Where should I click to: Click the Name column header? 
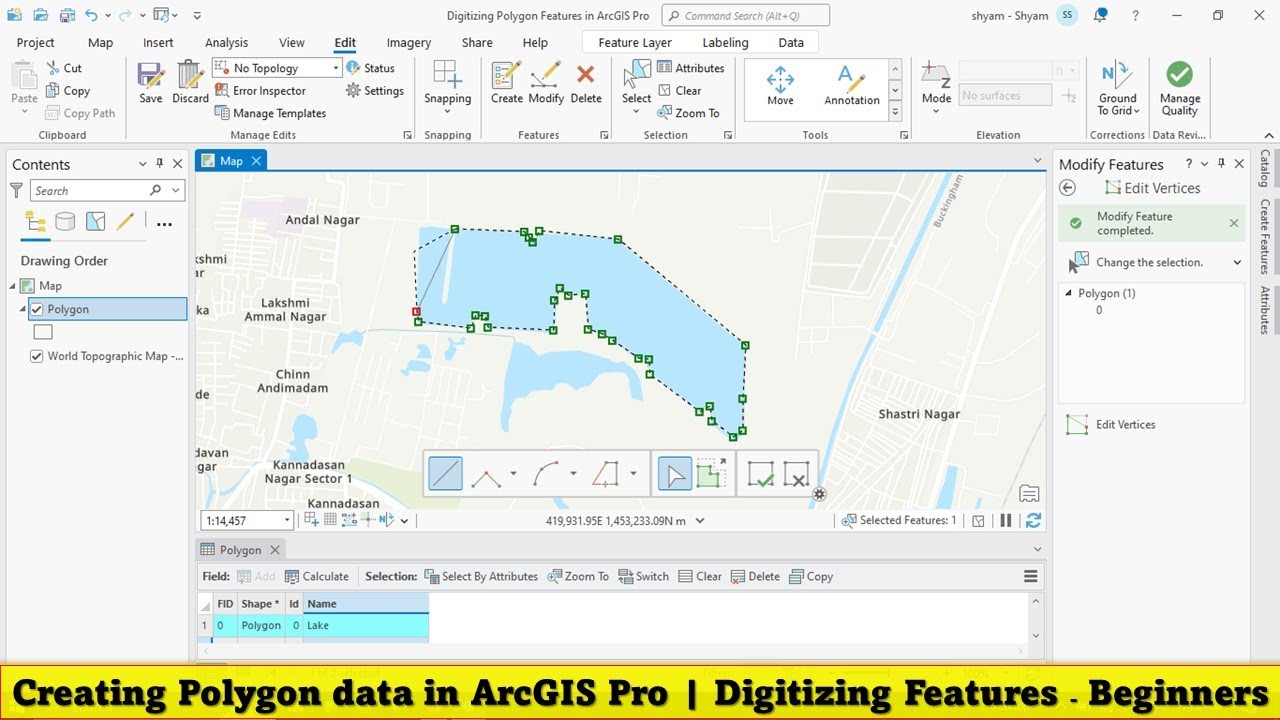pos(366,604)
